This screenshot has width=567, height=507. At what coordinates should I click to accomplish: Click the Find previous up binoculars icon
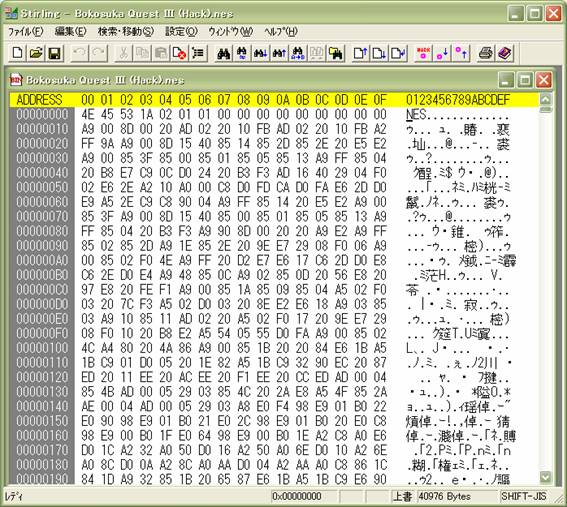(x=279, y=53)
